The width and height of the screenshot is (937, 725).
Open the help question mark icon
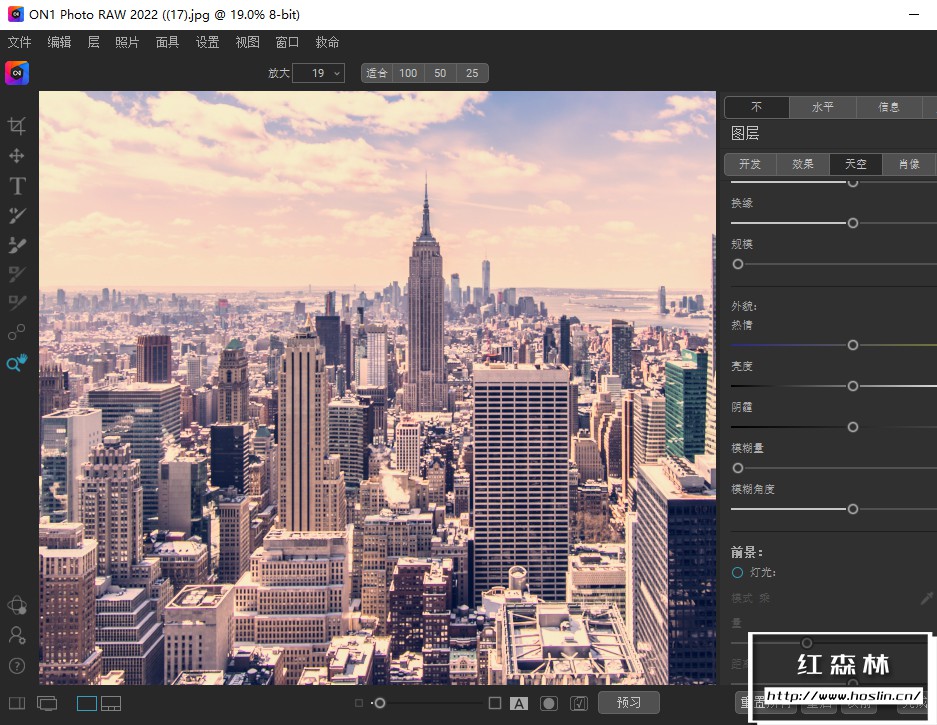click(17, 665)
